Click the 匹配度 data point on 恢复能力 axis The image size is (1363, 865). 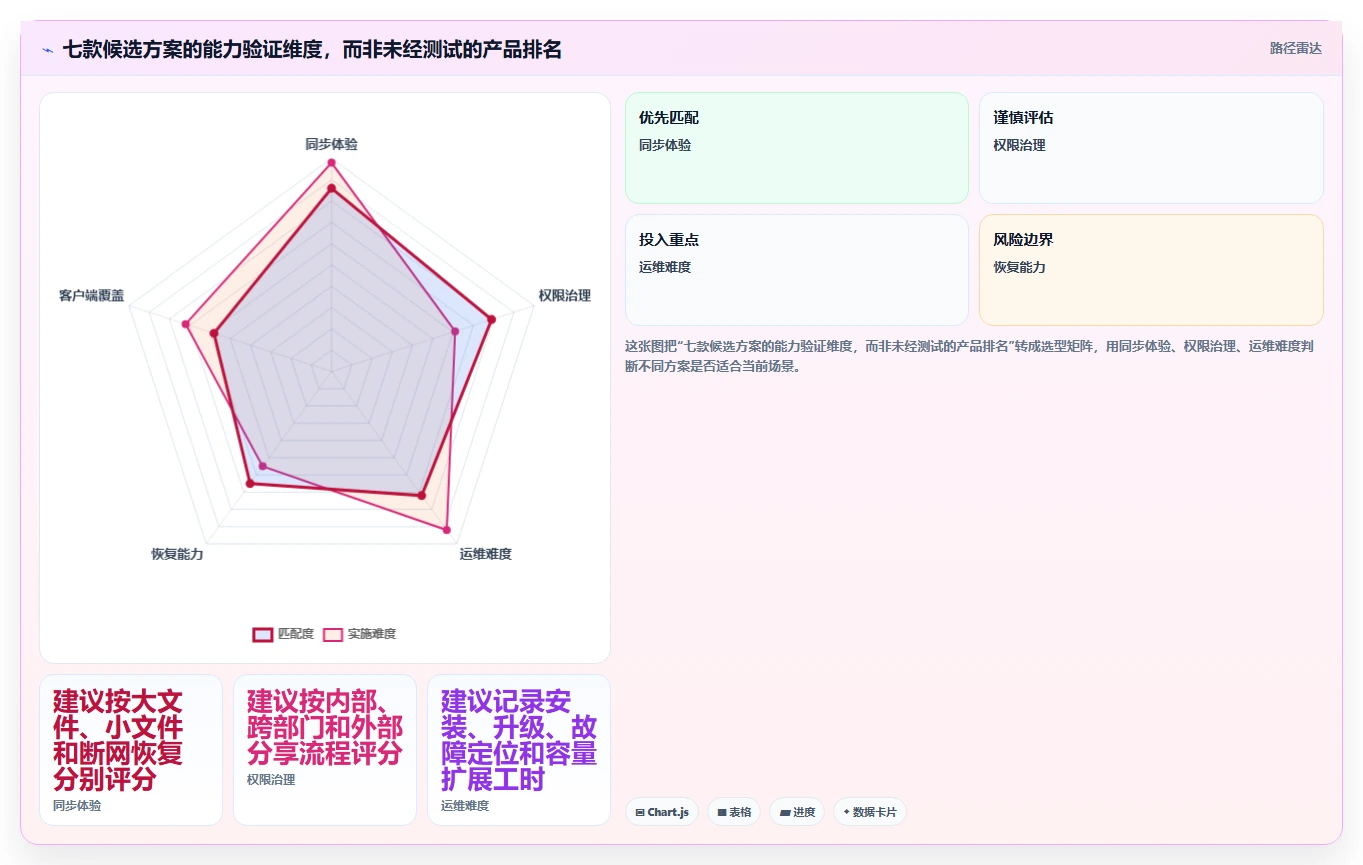tap(250, 484)
